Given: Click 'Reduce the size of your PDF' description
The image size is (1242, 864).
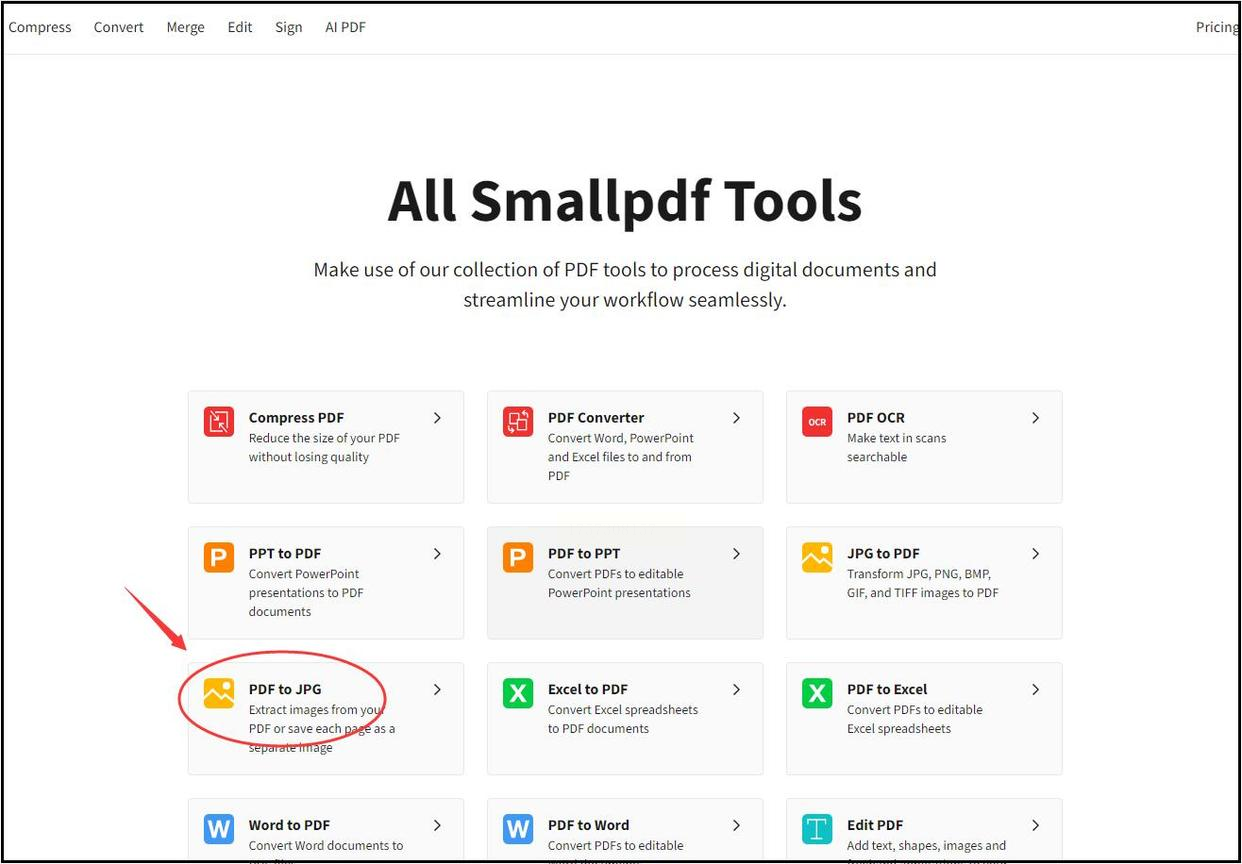Looking at the screenshot, I should 324,448.
